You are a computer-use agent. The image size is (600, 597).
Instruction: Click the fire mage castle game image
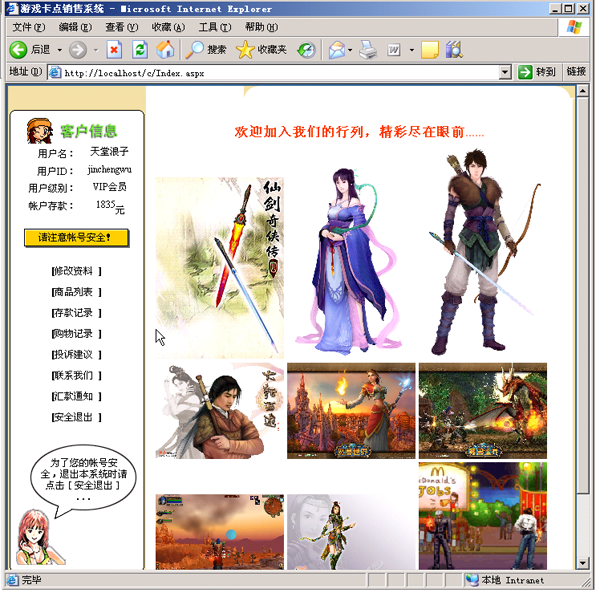[x=351, y=411]
